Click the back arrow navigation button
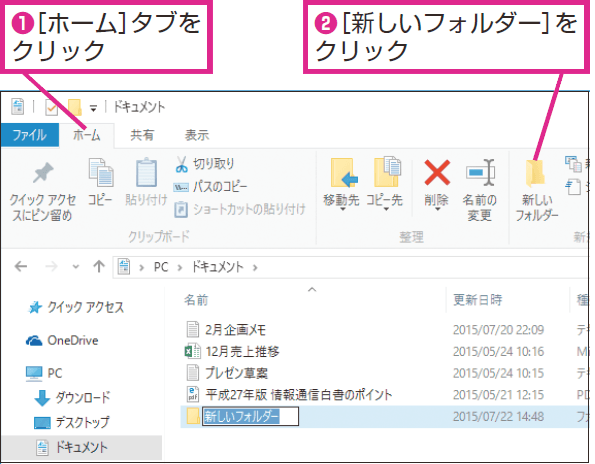Image resolution: width=595 pixels, height=464 pixels. pos(21,266)
